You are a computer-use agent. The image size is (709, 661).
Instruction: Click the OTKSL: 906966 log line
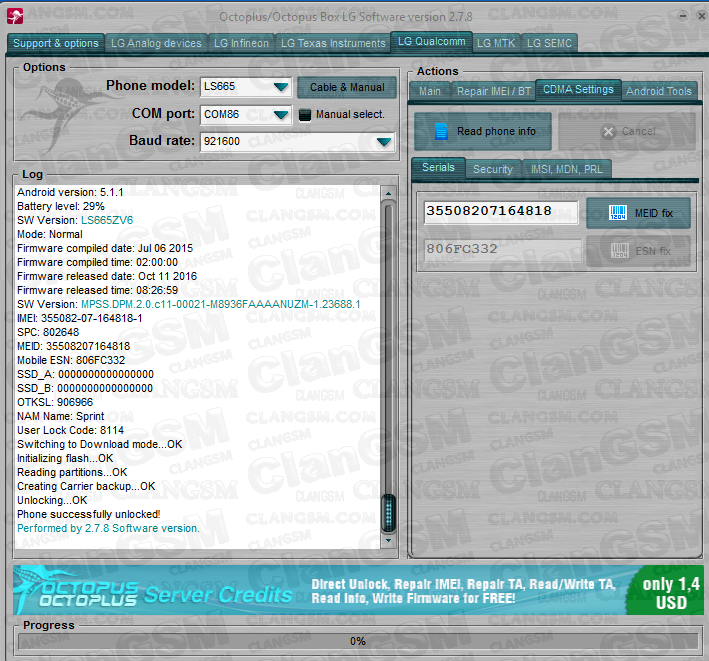point(55,402)
